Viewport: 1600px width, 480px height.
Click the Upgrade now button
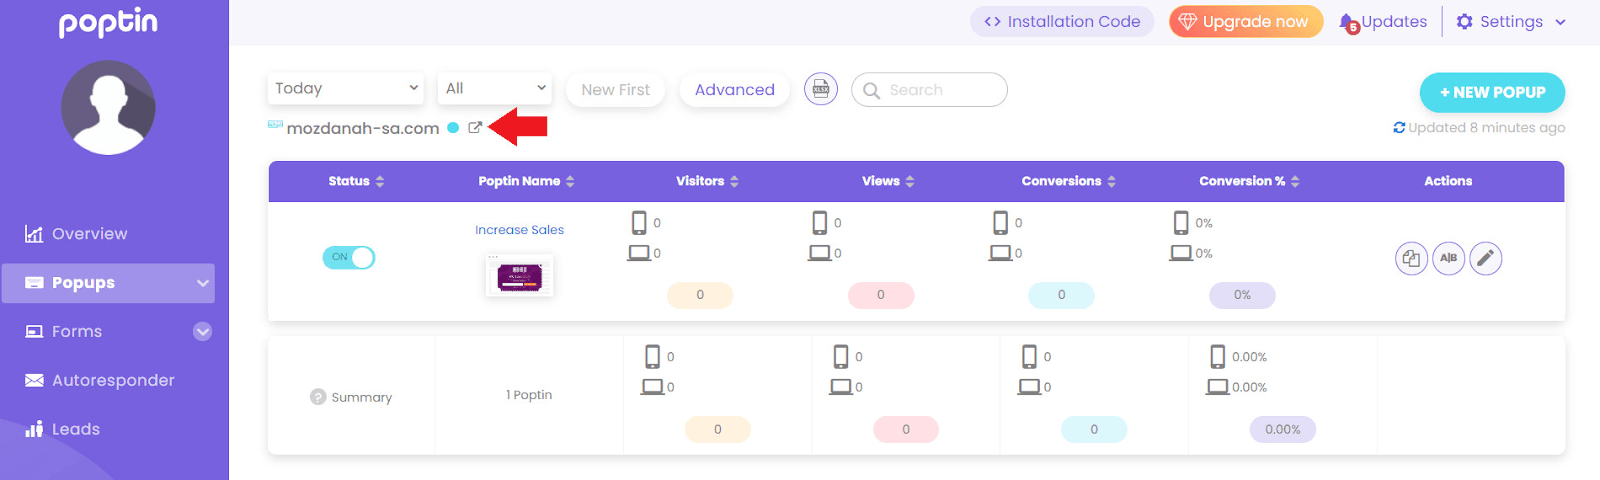tap(1245, 22)
